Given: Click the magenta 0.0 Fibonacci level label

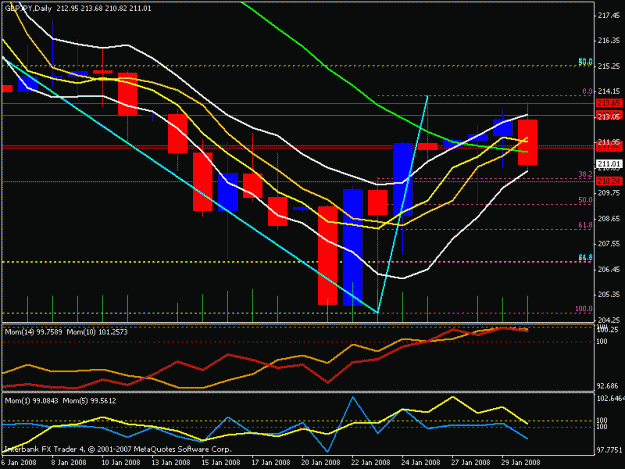Looking at the screenshot, I should (x=587, y=91).
